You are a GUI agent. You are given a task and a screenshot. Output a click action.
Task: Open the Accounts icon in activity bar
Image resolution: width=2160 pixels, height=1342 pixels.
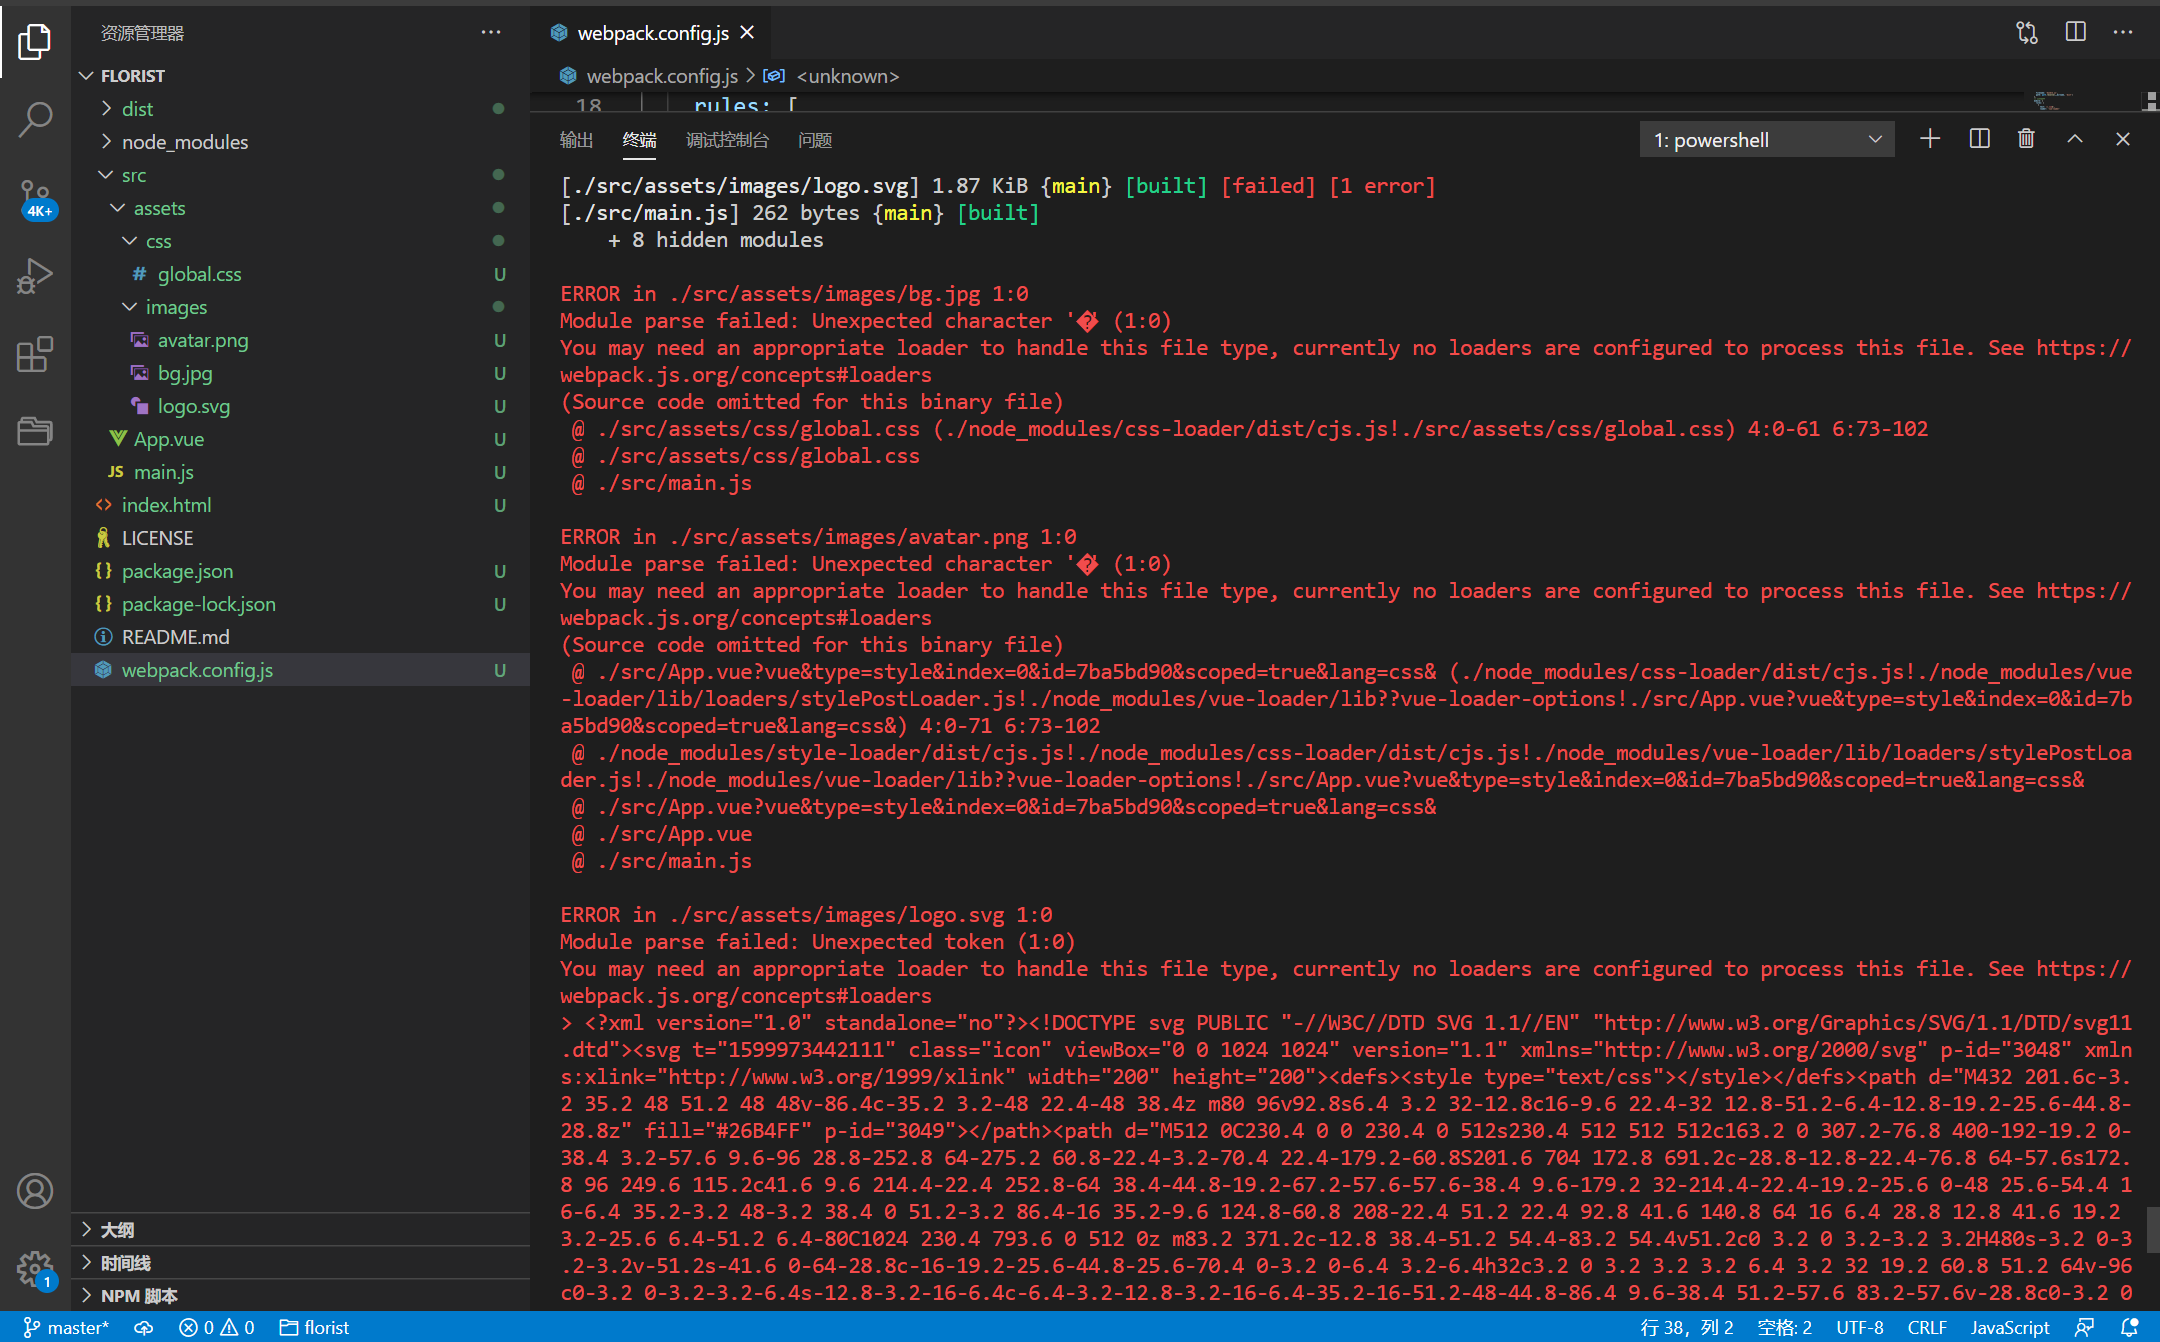[x=35, y=1191]
